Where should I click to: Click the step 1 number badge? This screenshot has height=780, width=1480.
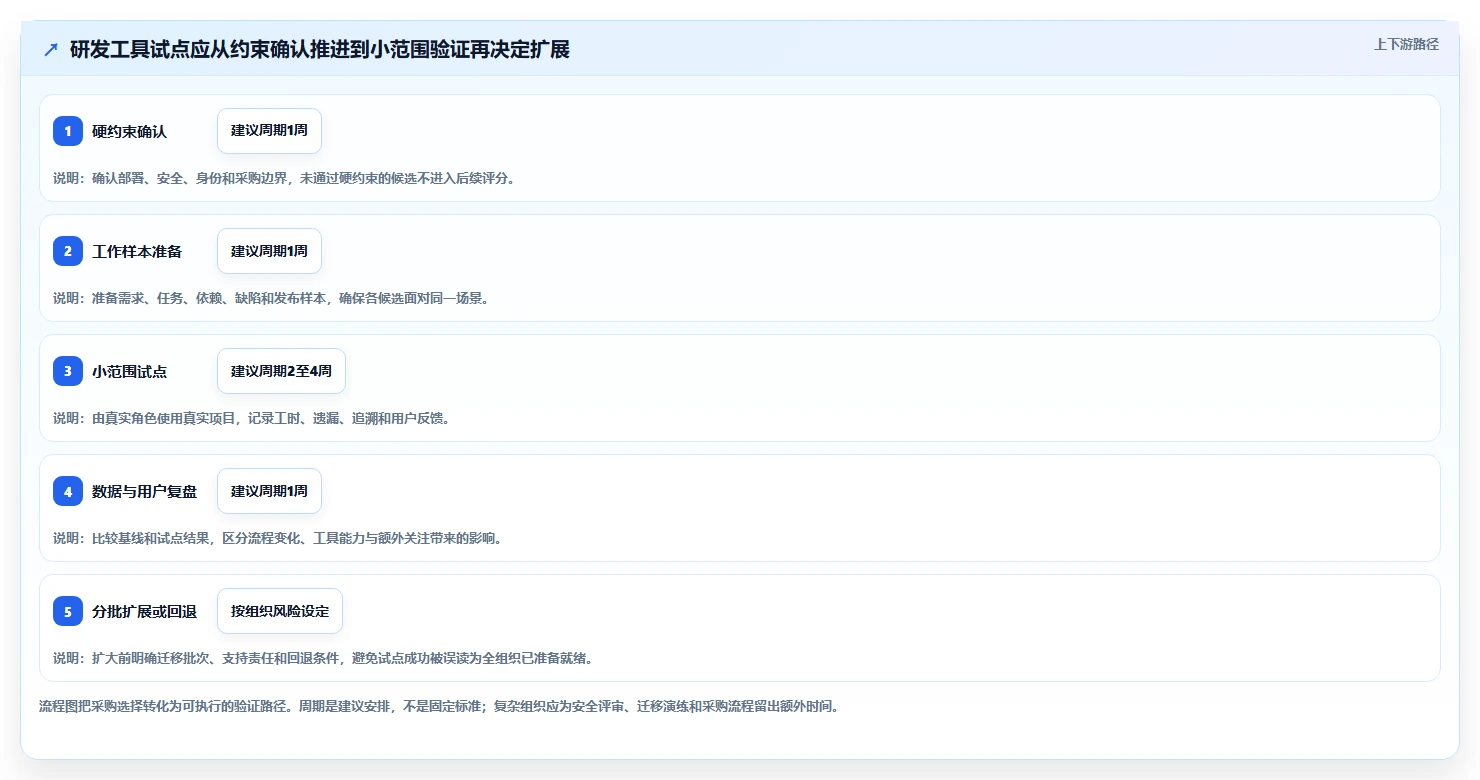pyautogui.click(x=68, y=131)
